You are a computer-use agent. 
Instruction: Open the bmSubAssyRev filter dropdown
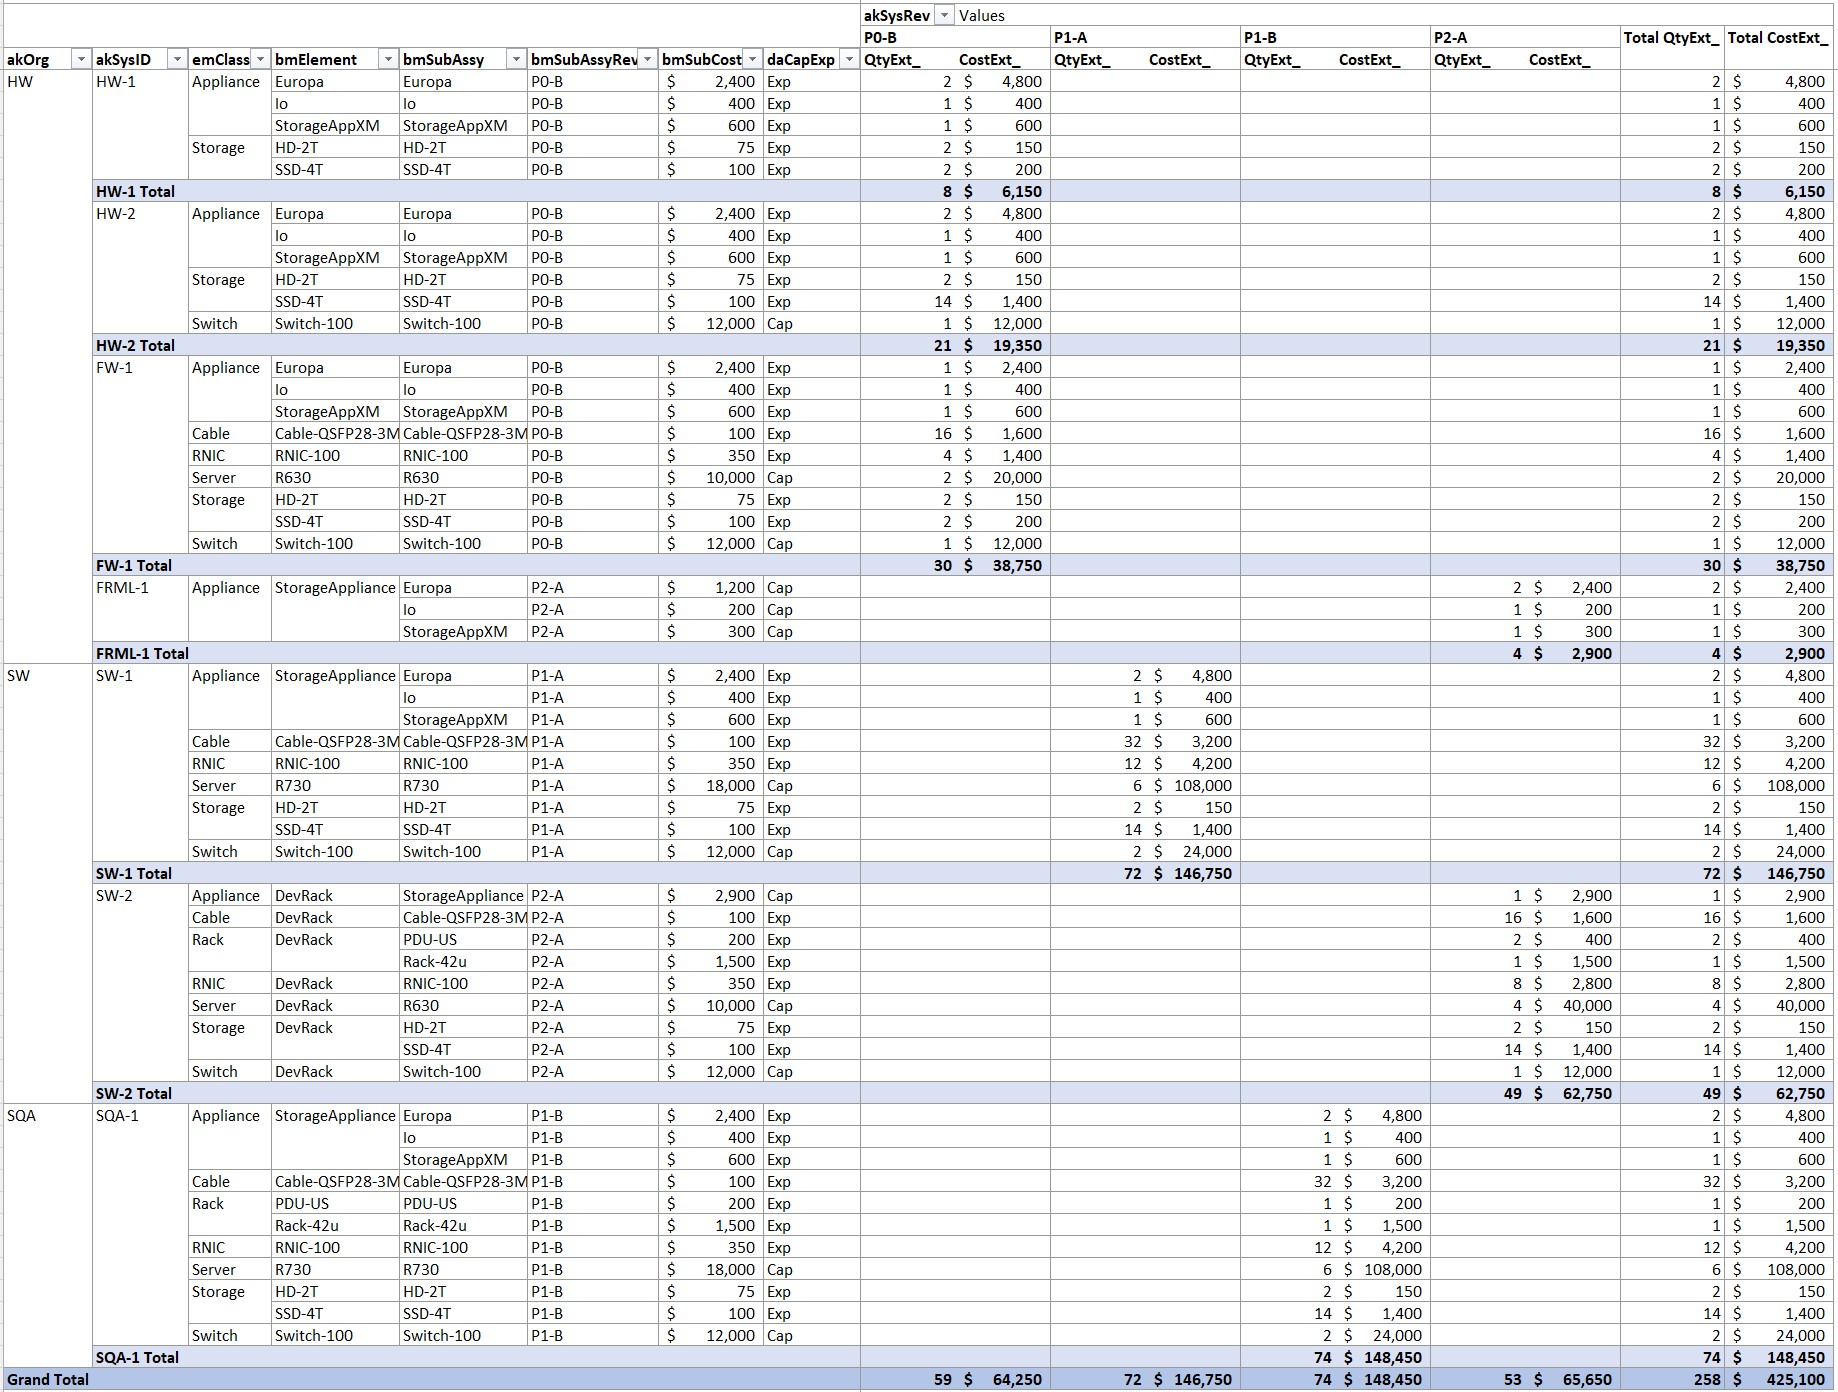(648, 60)
